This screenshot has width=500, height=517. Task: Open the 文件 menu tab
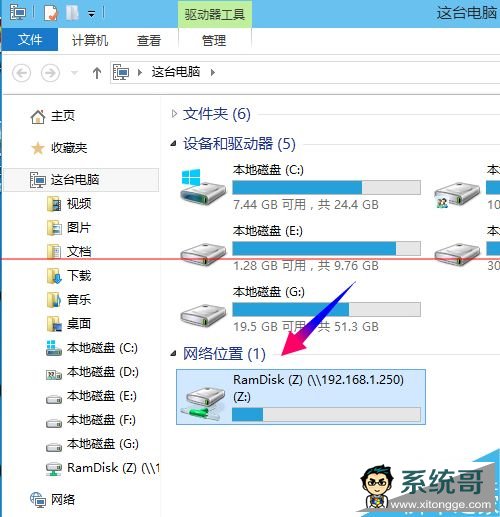click(x=30, y=40)
